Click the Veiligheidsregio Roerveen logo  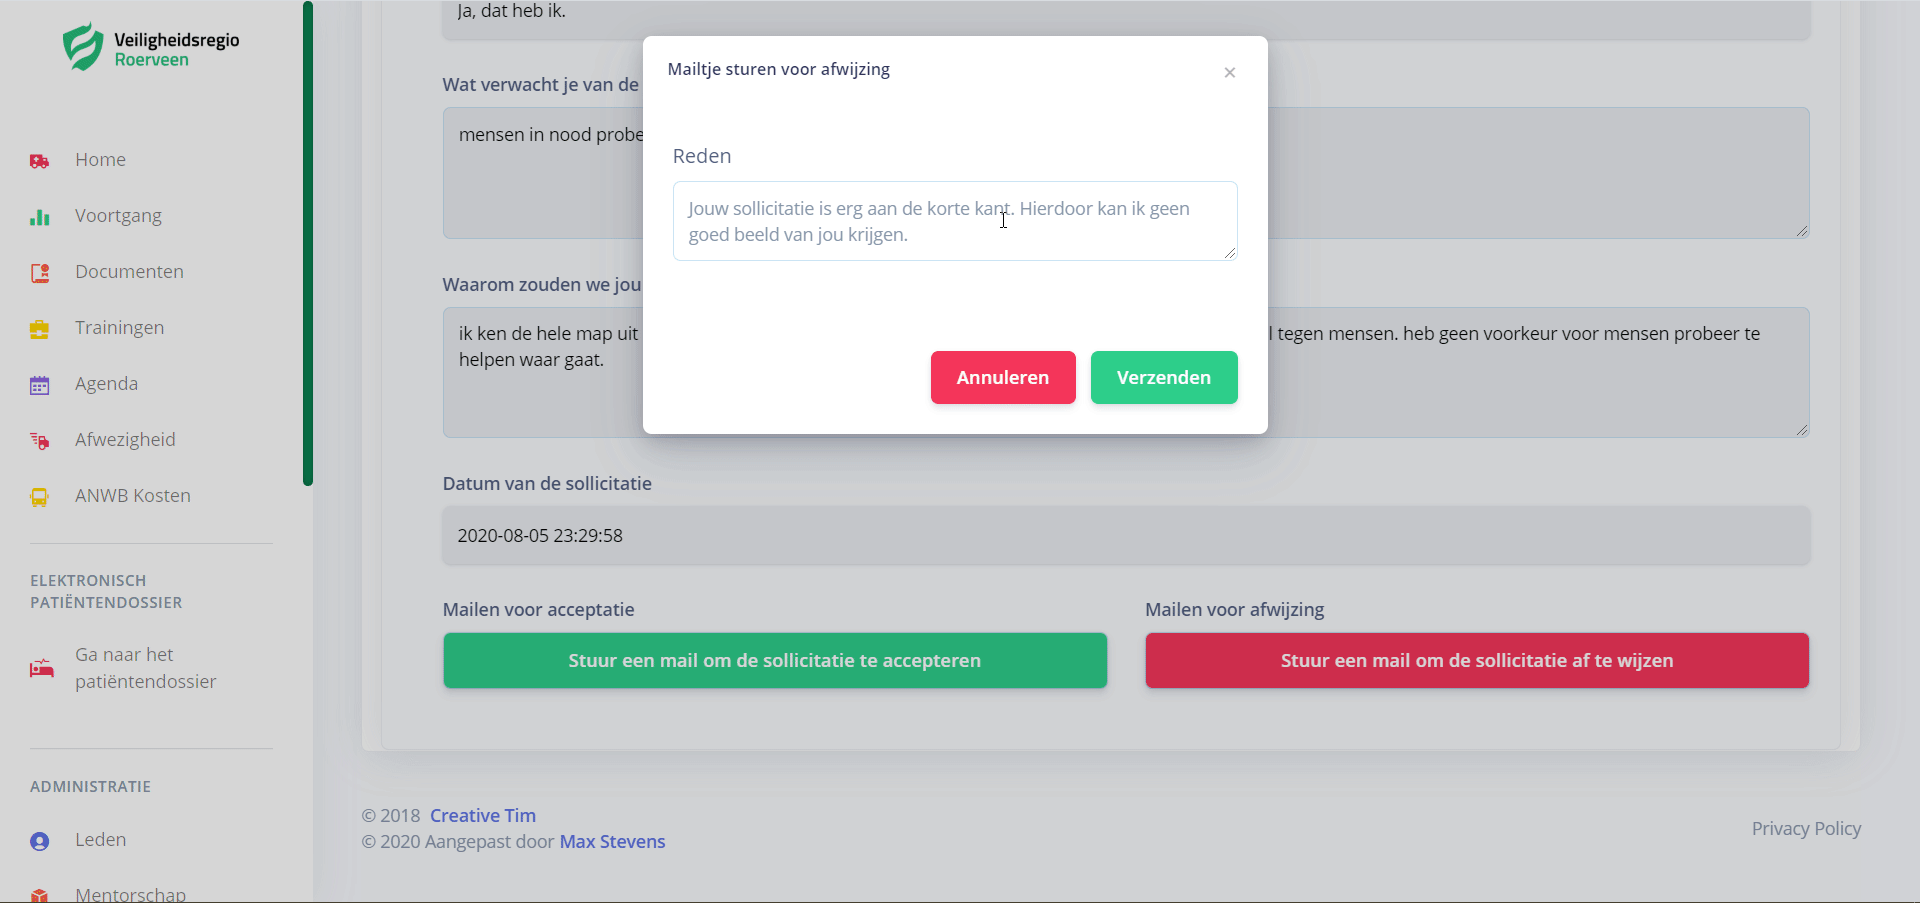coord(151,48)
